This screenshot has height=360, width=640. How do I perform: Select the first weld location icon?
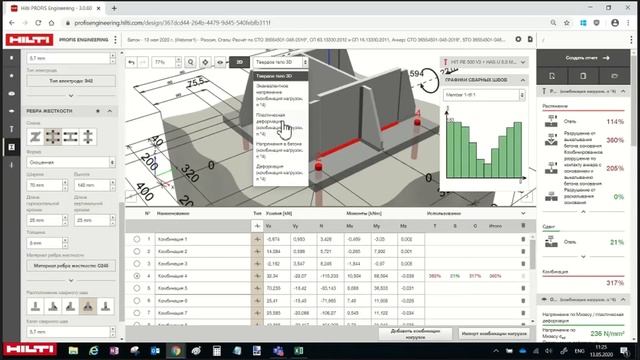36,306
